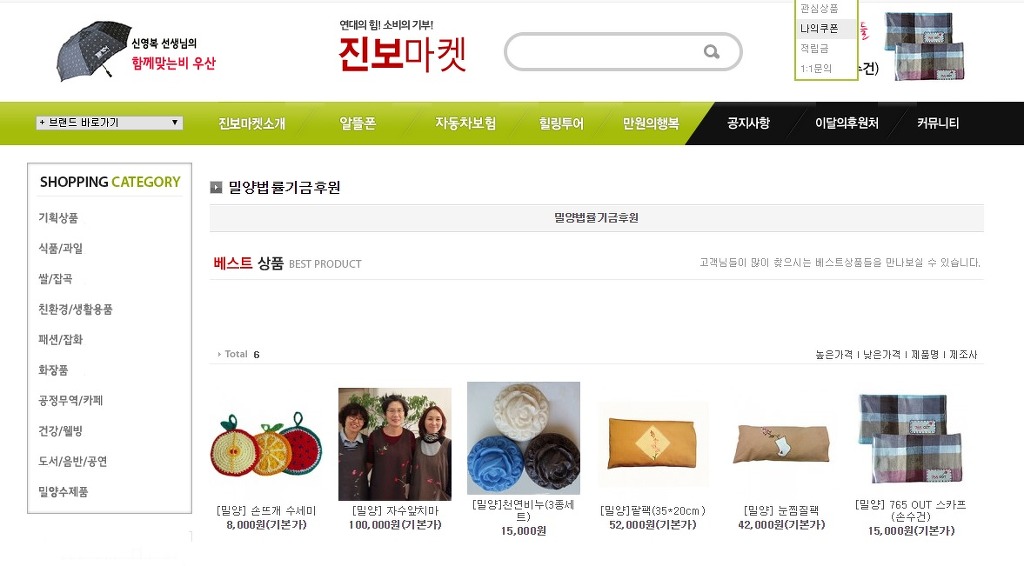
Task: Open the yellow red bean pack image
Action: click(x=653, y=444)
